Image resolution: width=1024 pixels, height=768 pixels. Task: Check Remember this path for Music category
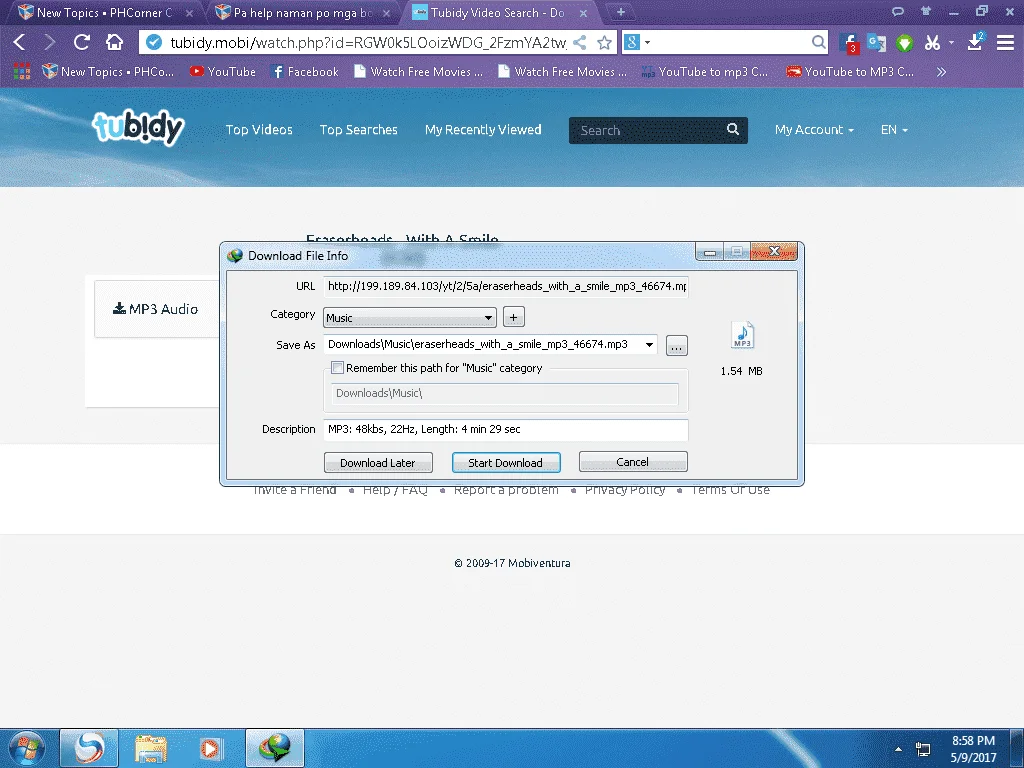pyautogui.click(x=338, y=368)
